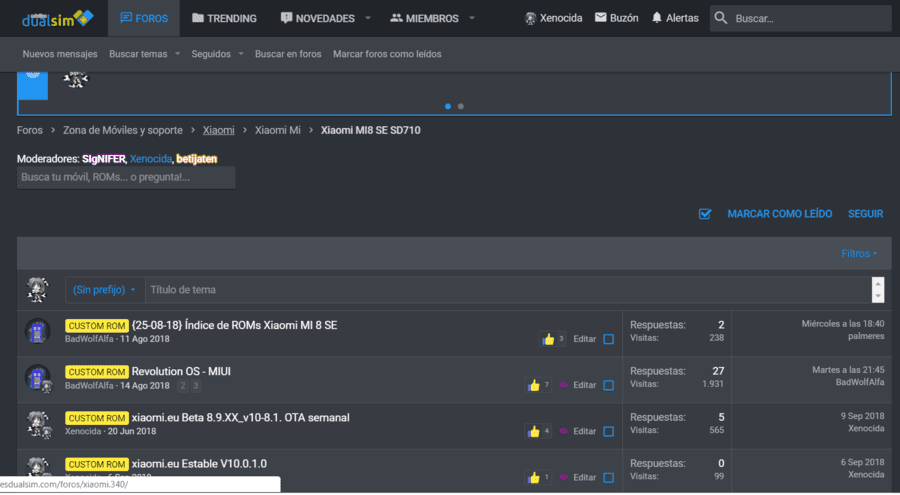Tick checkbox for xiaomi.eu Beta thread

(608, 431)
